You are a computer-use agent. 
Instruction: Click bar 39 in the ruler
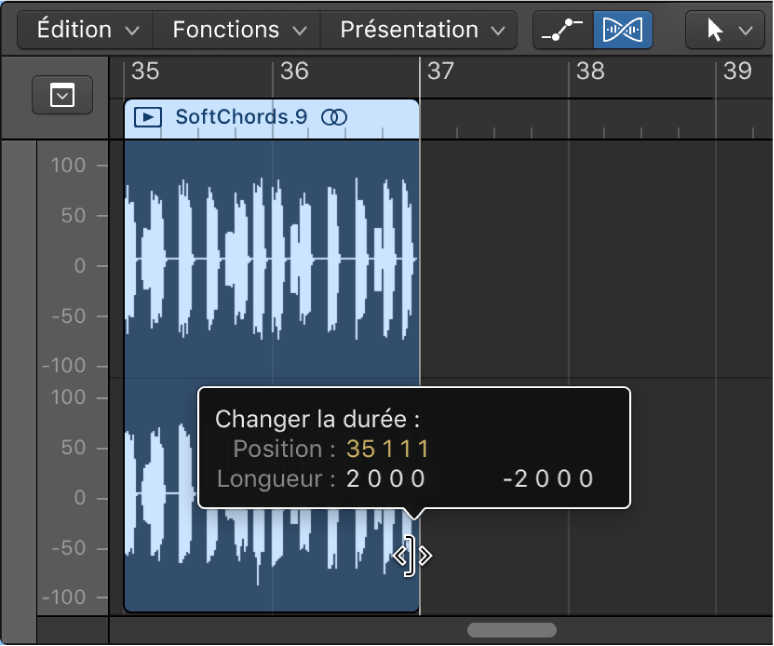click(737, 71)
